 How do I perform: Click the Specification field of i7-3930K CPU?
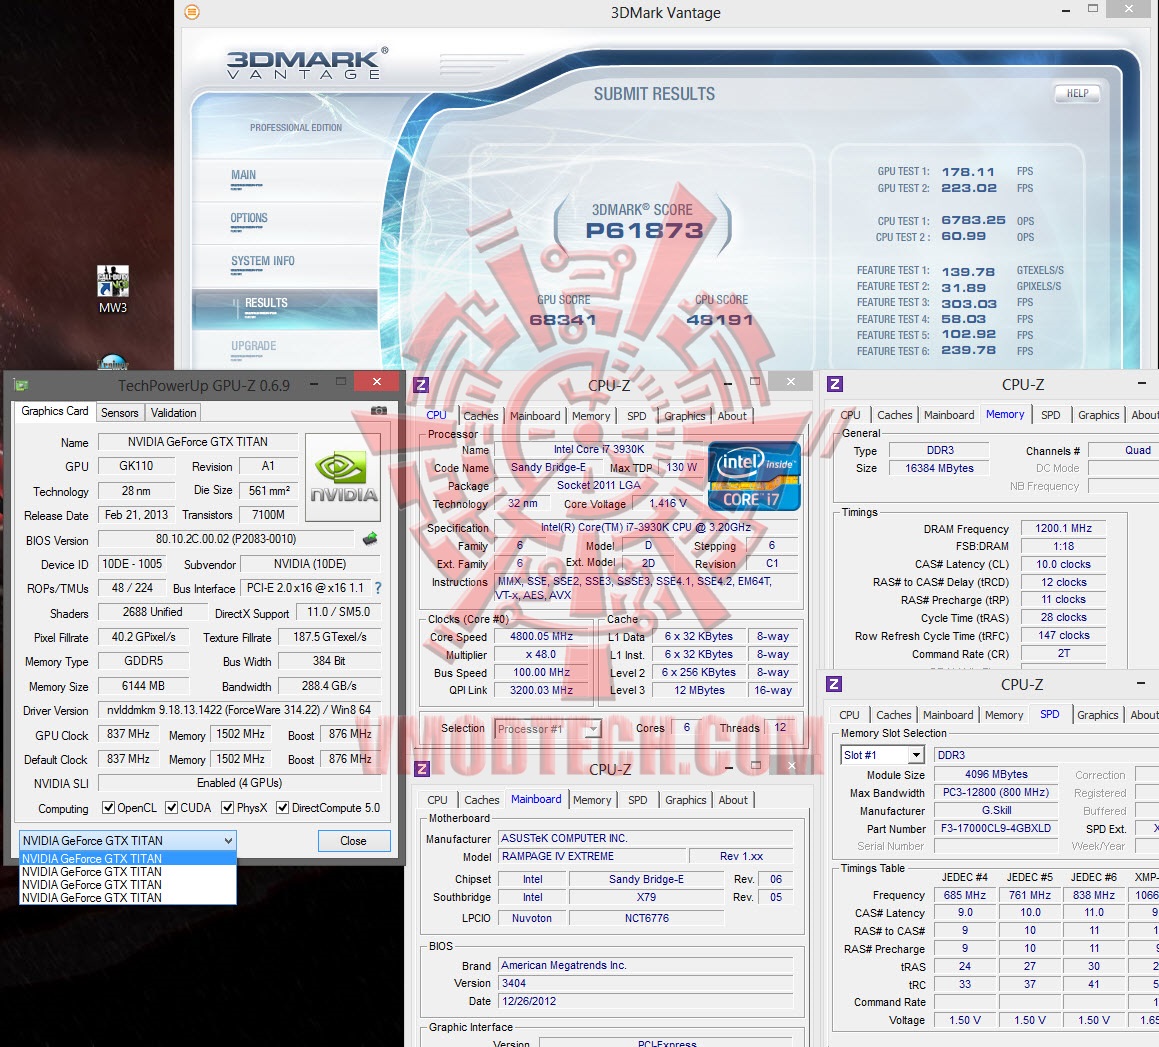click(x=645, y=527)
